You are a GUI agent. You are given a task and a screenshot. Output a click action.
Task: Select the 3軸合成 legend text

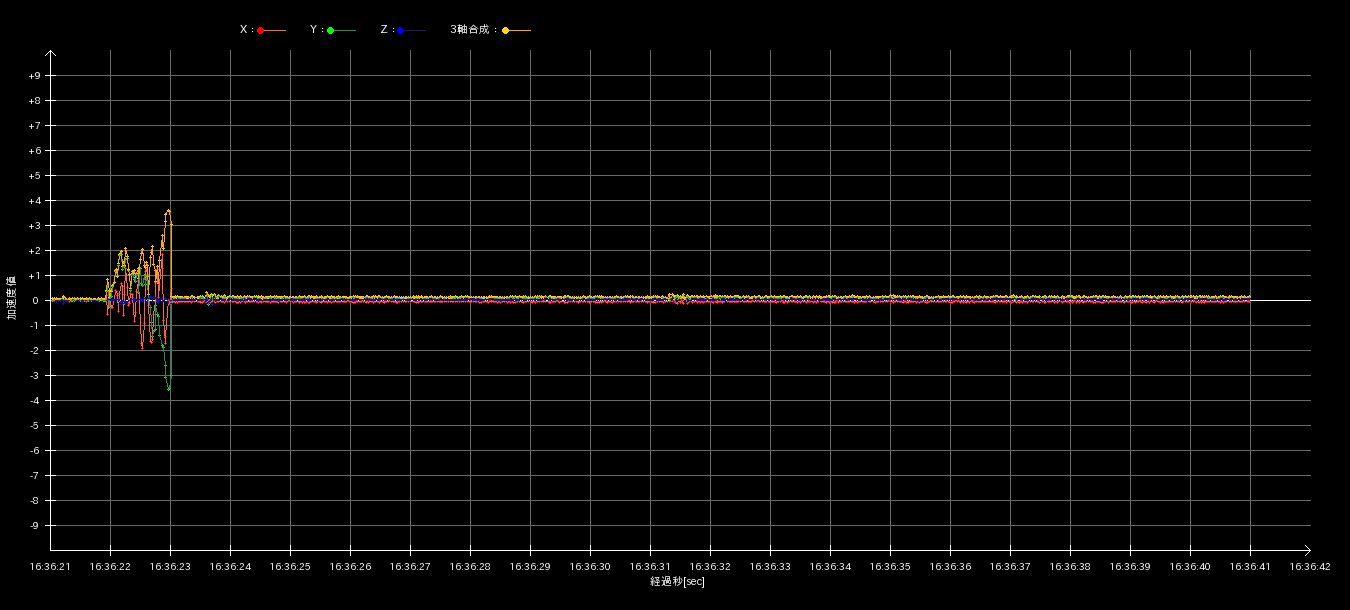coord(472,30)
